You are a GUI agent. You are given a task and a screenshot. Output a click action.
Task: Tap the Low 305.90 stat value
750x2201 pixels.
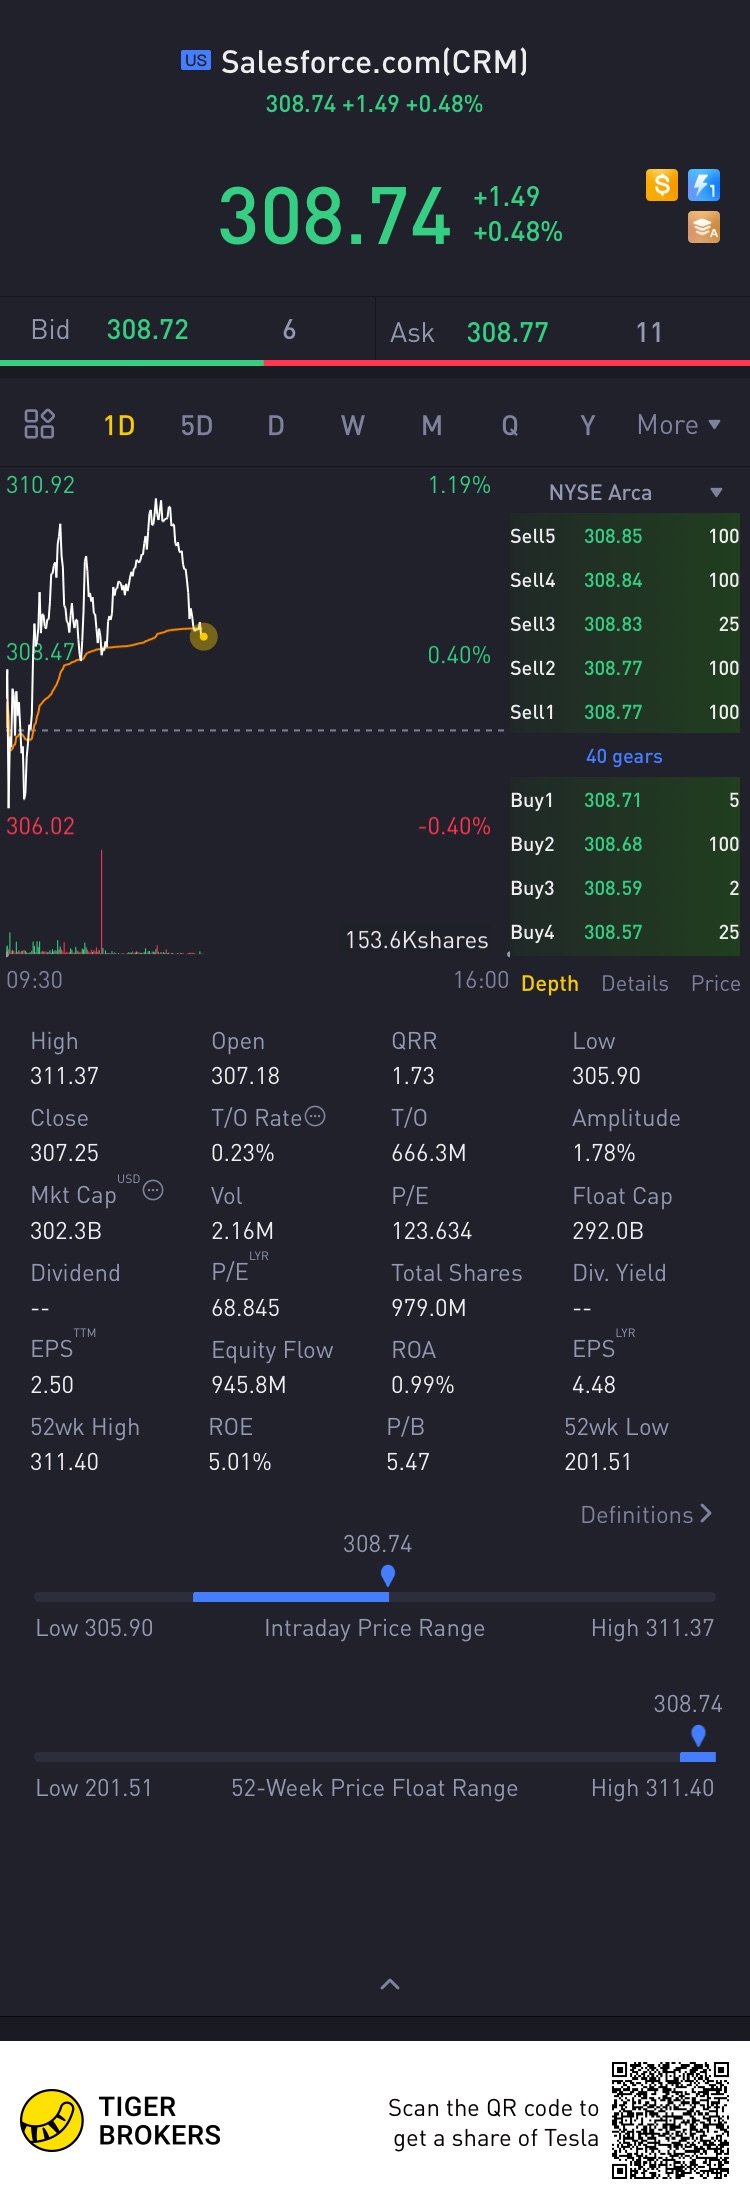[x=606, y=1076]
